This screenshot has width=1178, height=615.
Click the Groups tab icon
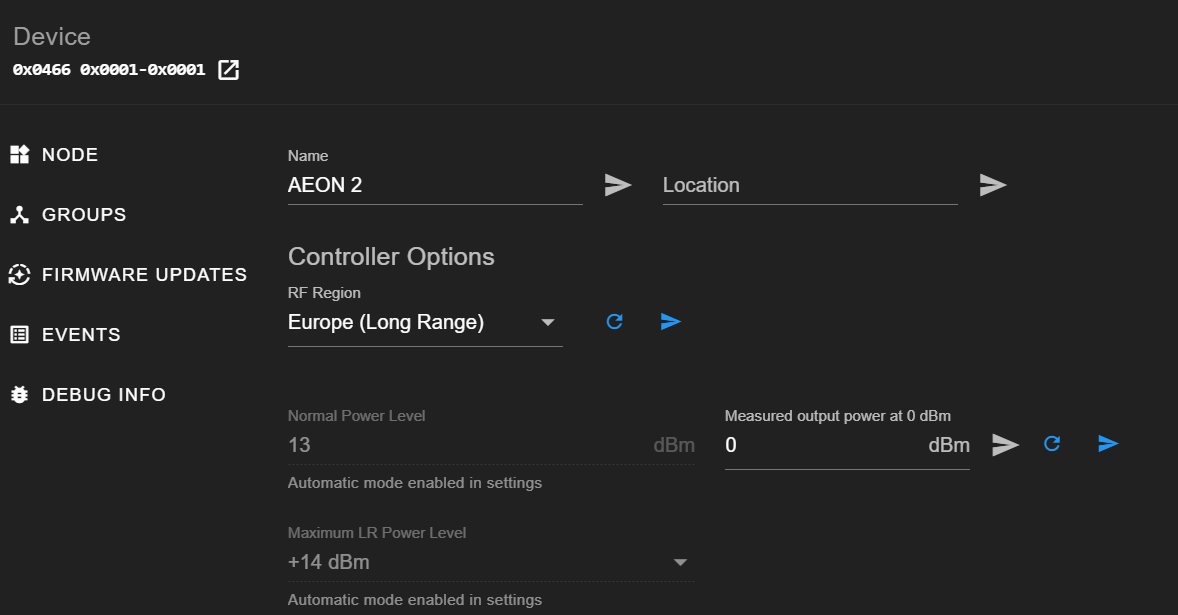point(20,215)
